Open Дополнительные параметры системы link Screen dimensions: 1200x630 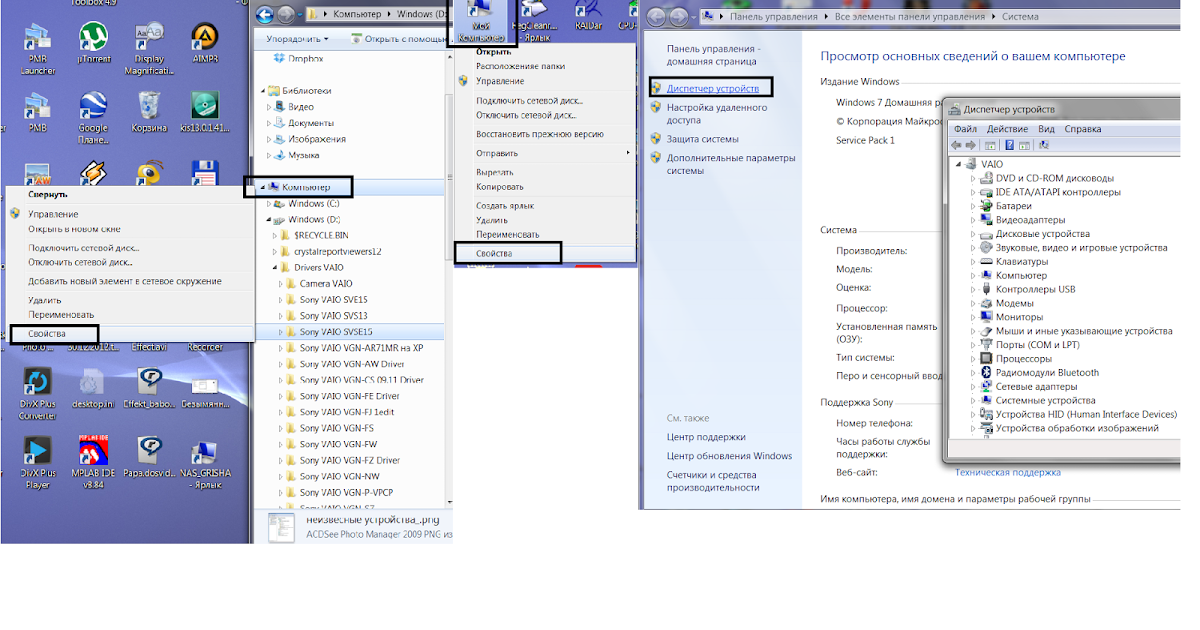(x=731, y=164)
